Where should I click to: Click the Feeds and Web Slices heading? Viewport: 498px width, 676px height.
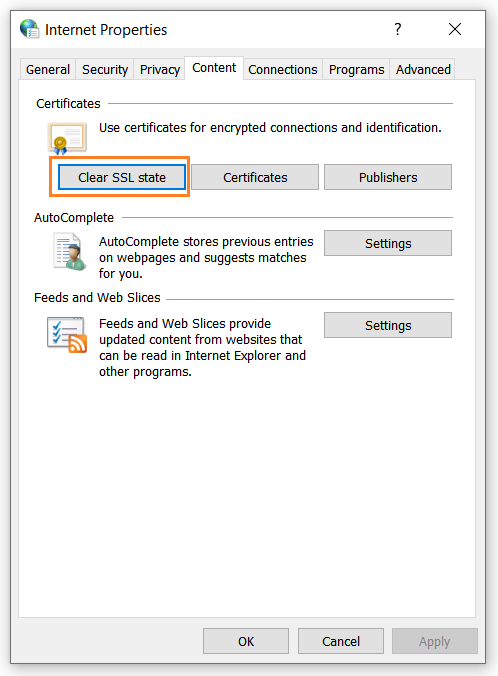tap(97, 297)
